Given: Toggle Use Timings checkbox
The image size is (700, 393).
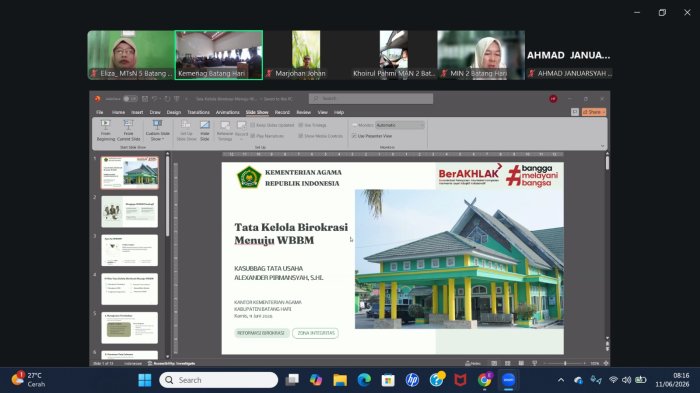Looking at the screenshot, I should pyautogui.click(x=301, y=125).
